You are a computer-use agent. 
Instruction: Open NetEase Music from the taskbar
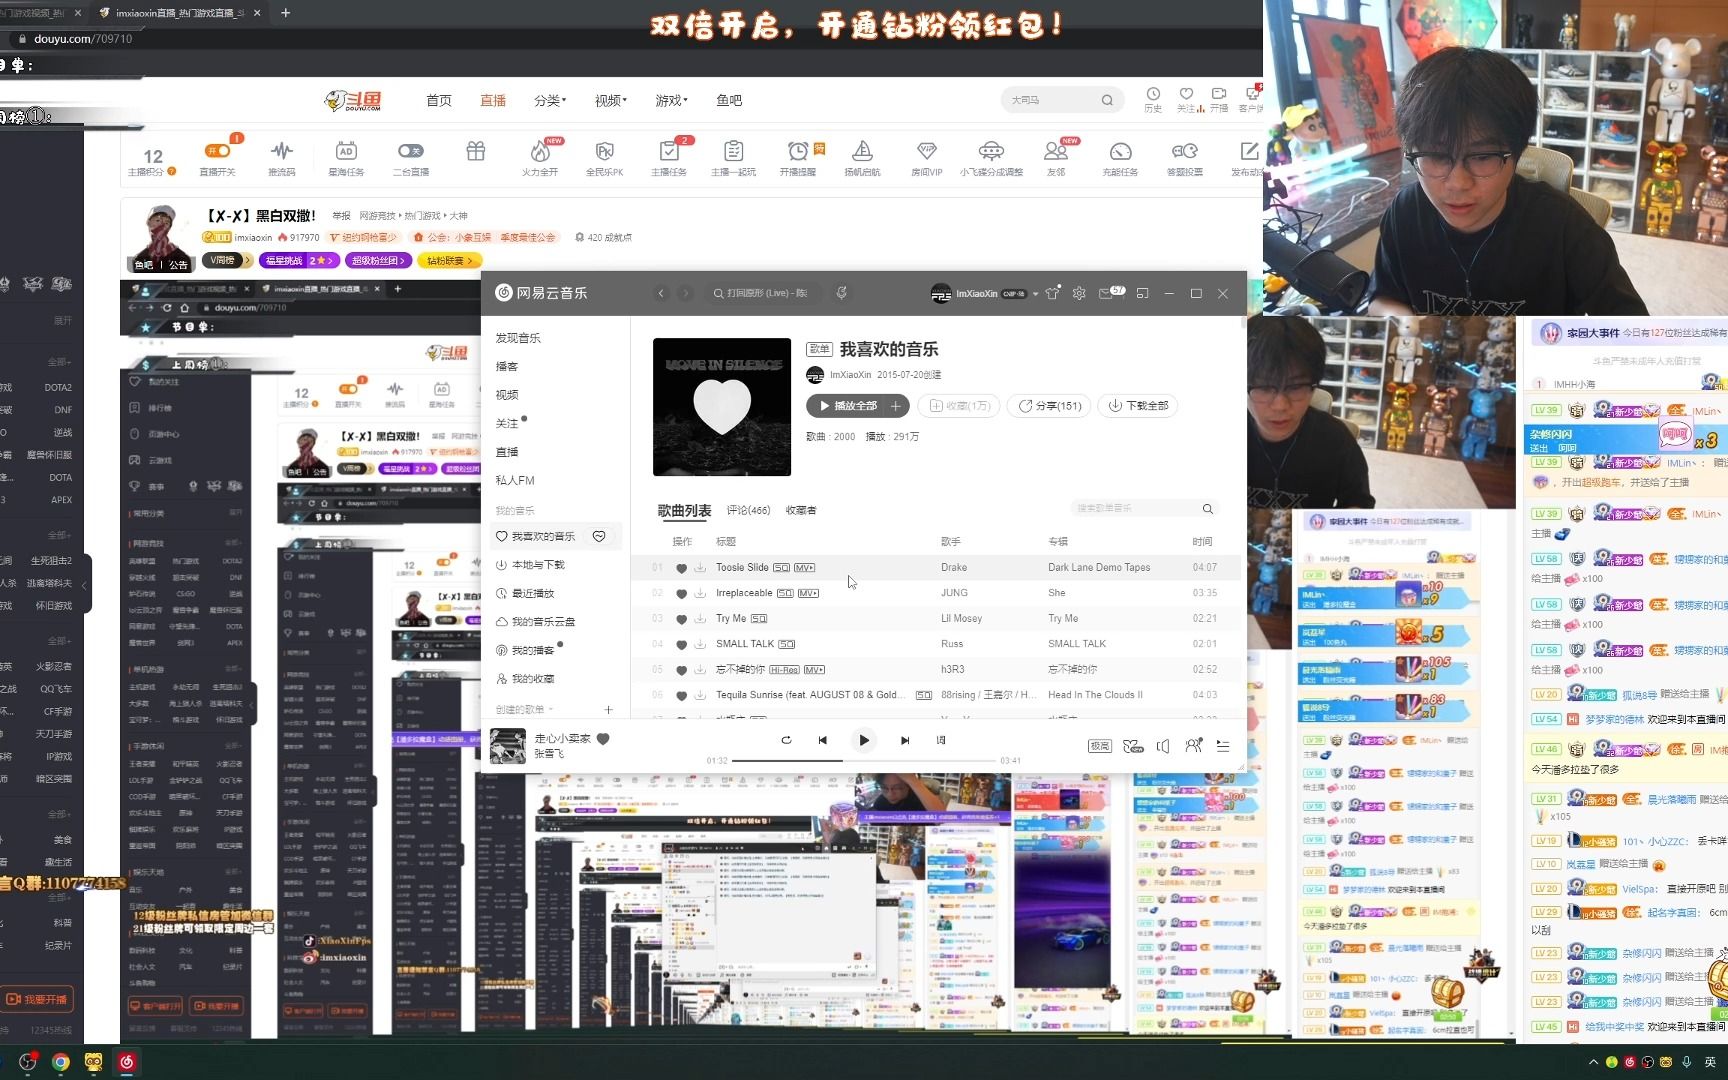click(x=127, y=1062)
